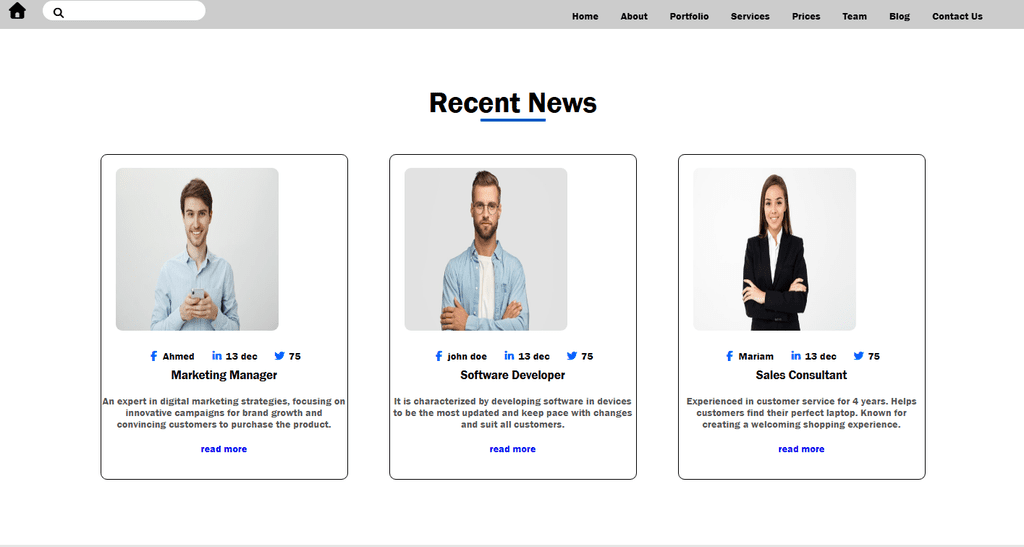
Task: Open read more under Software Developer
Action: click(513, 449)
